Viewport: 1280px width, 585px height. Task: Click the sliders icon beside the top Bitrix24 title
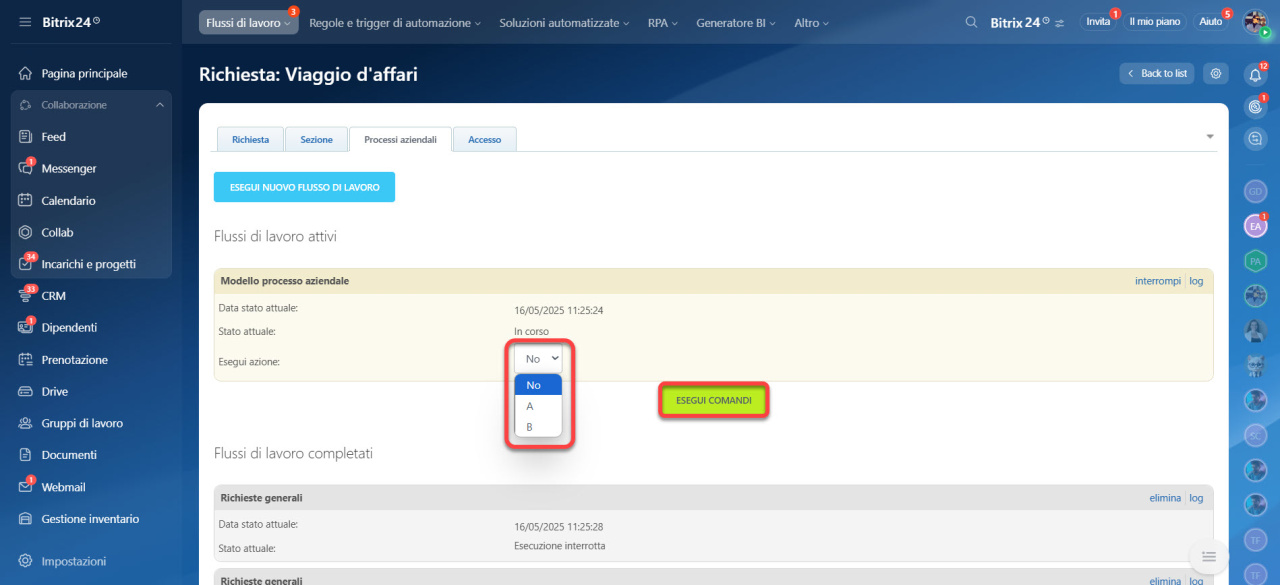click(x=1059, y=22)
